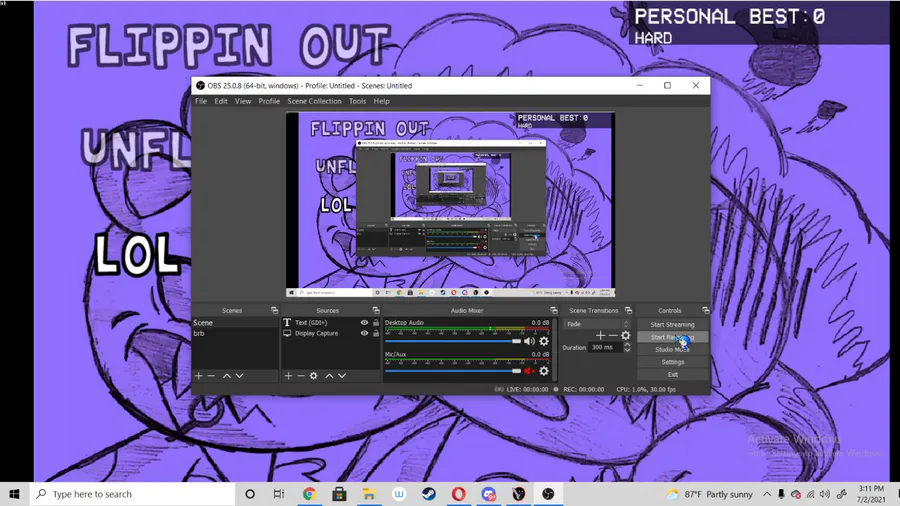Screen dimensions: 900x506
Task: Move source up in Sources list
Action: [329, 376]
